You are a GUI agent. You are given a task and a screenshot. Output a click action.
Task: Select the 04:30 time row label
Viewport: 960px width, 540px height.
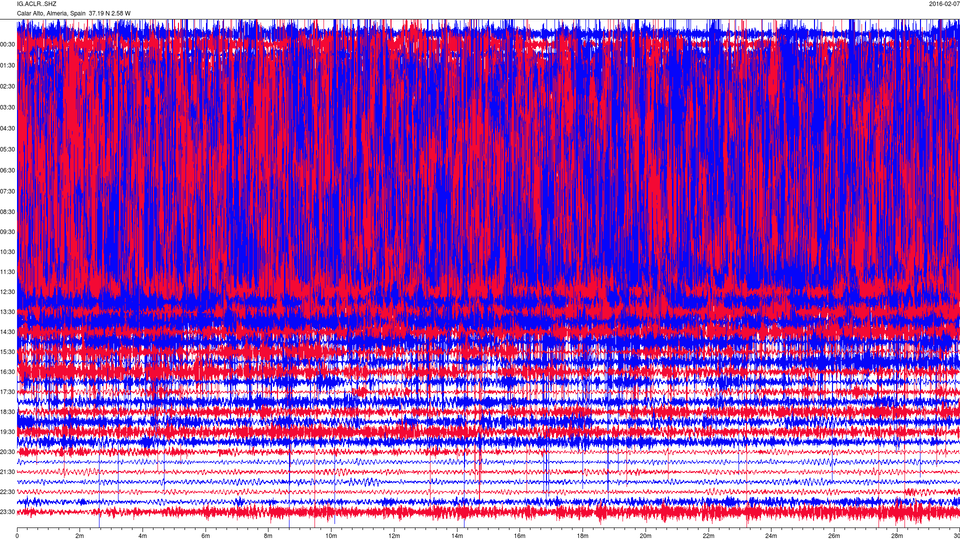(7, 129)
